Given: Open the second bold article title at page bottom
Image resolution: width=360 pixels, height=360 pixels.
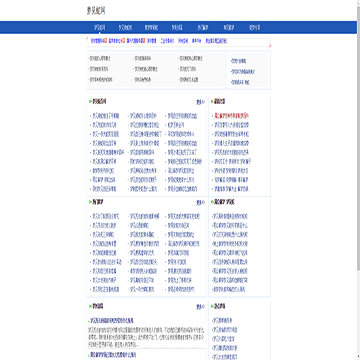Looking at the screenshot, I should tap(113, 355).
